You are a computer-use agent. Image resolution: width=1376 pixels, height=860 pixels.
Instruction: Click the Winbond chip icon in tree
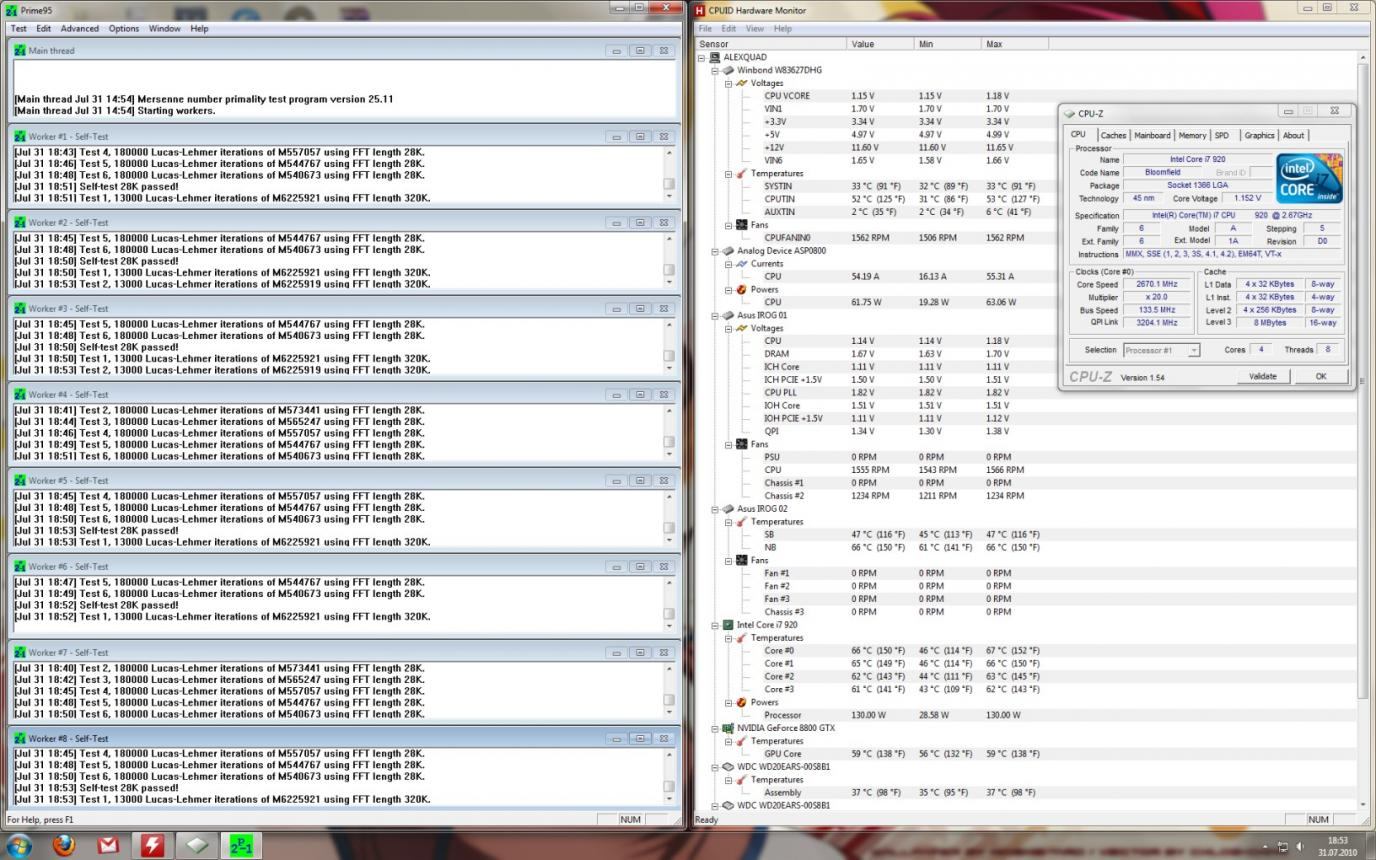click(x=728, y=71)
